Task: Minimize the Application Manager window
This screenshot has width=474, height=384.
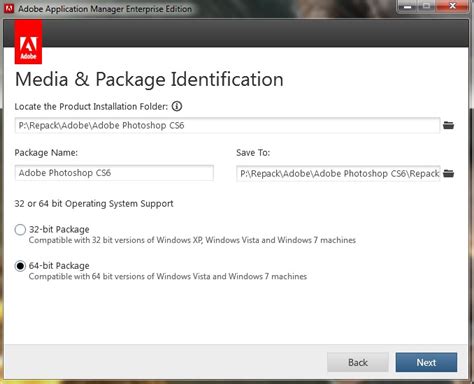Action: tap(407, 6)
